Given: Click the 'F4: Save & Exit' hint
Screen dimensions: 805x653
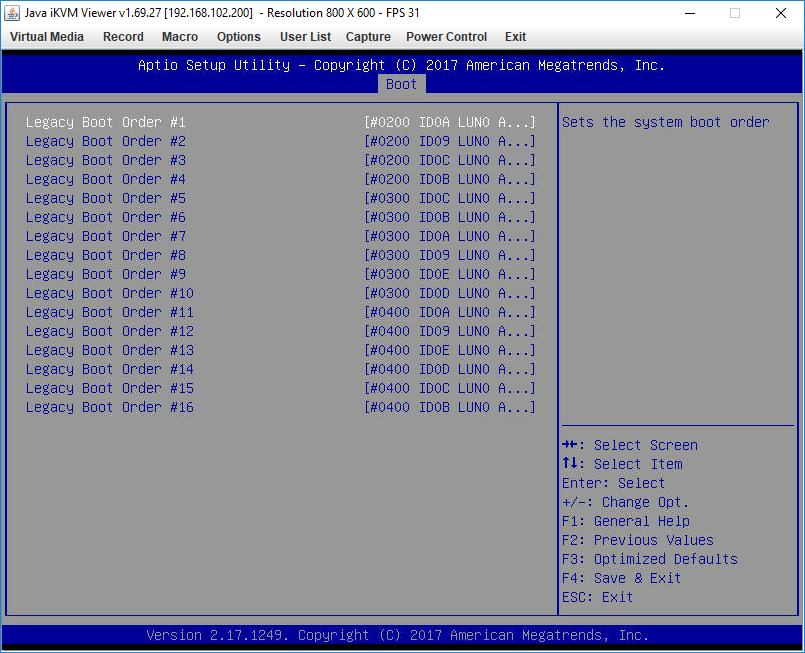Looking at the screenshot, I should click(621, 578).
